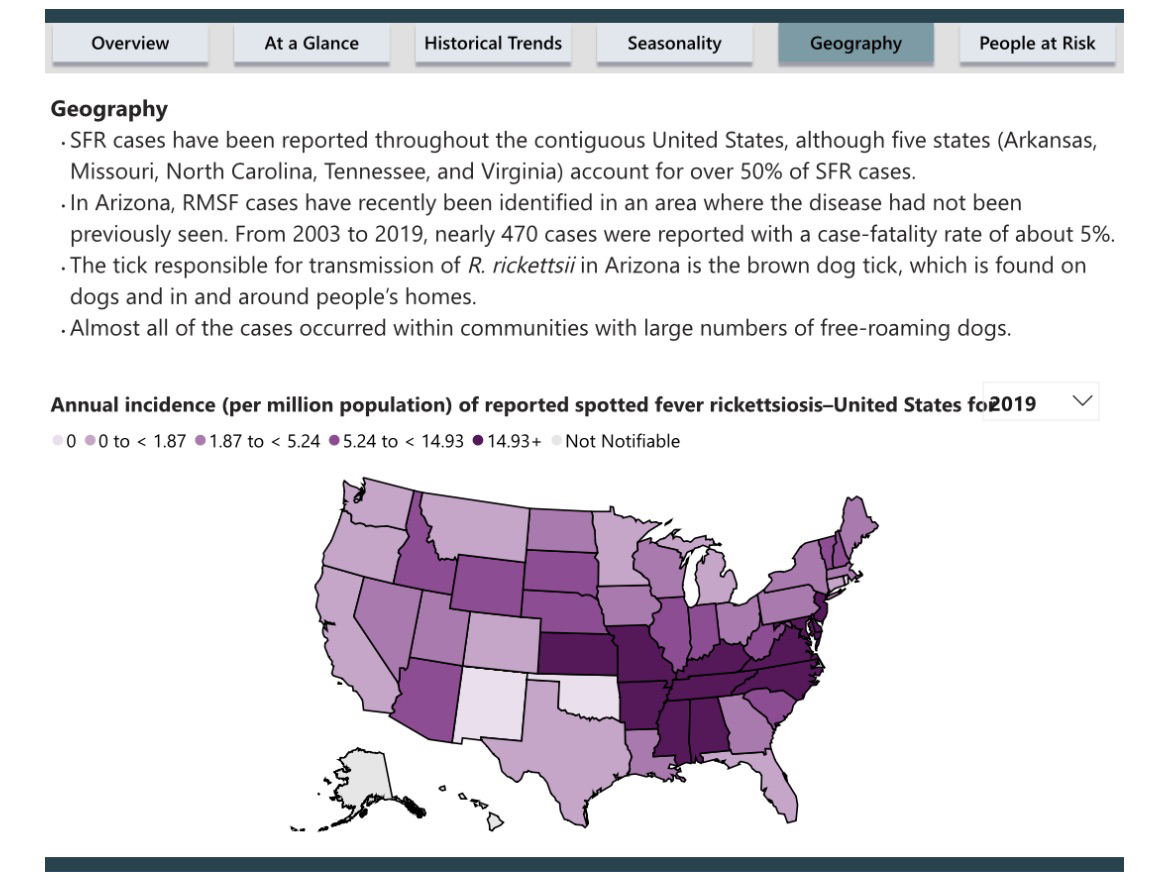Click the 'Not Notifiable' legend dot
Image resolution: width=1170 pixels, height=889 pixels.
[556, 441]
